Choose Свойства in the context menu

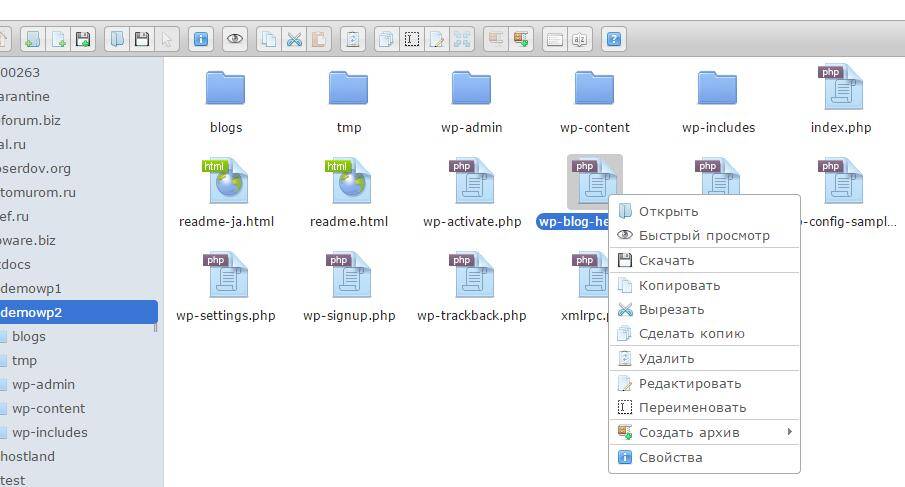(704, 458)
